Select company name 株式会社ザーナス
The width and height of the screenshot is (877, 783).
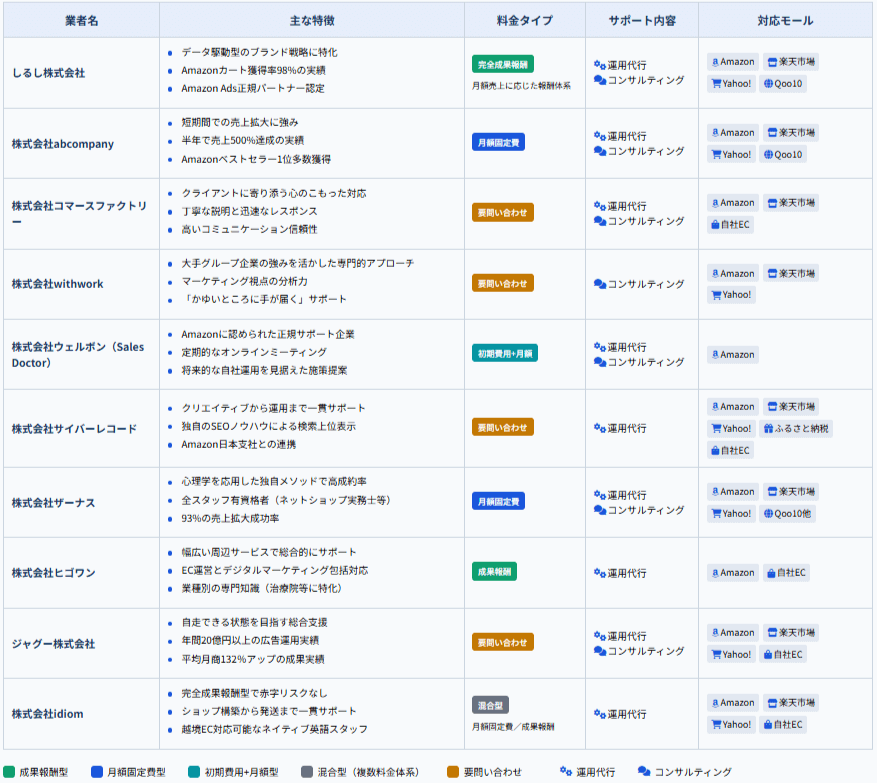pos(54,503)
